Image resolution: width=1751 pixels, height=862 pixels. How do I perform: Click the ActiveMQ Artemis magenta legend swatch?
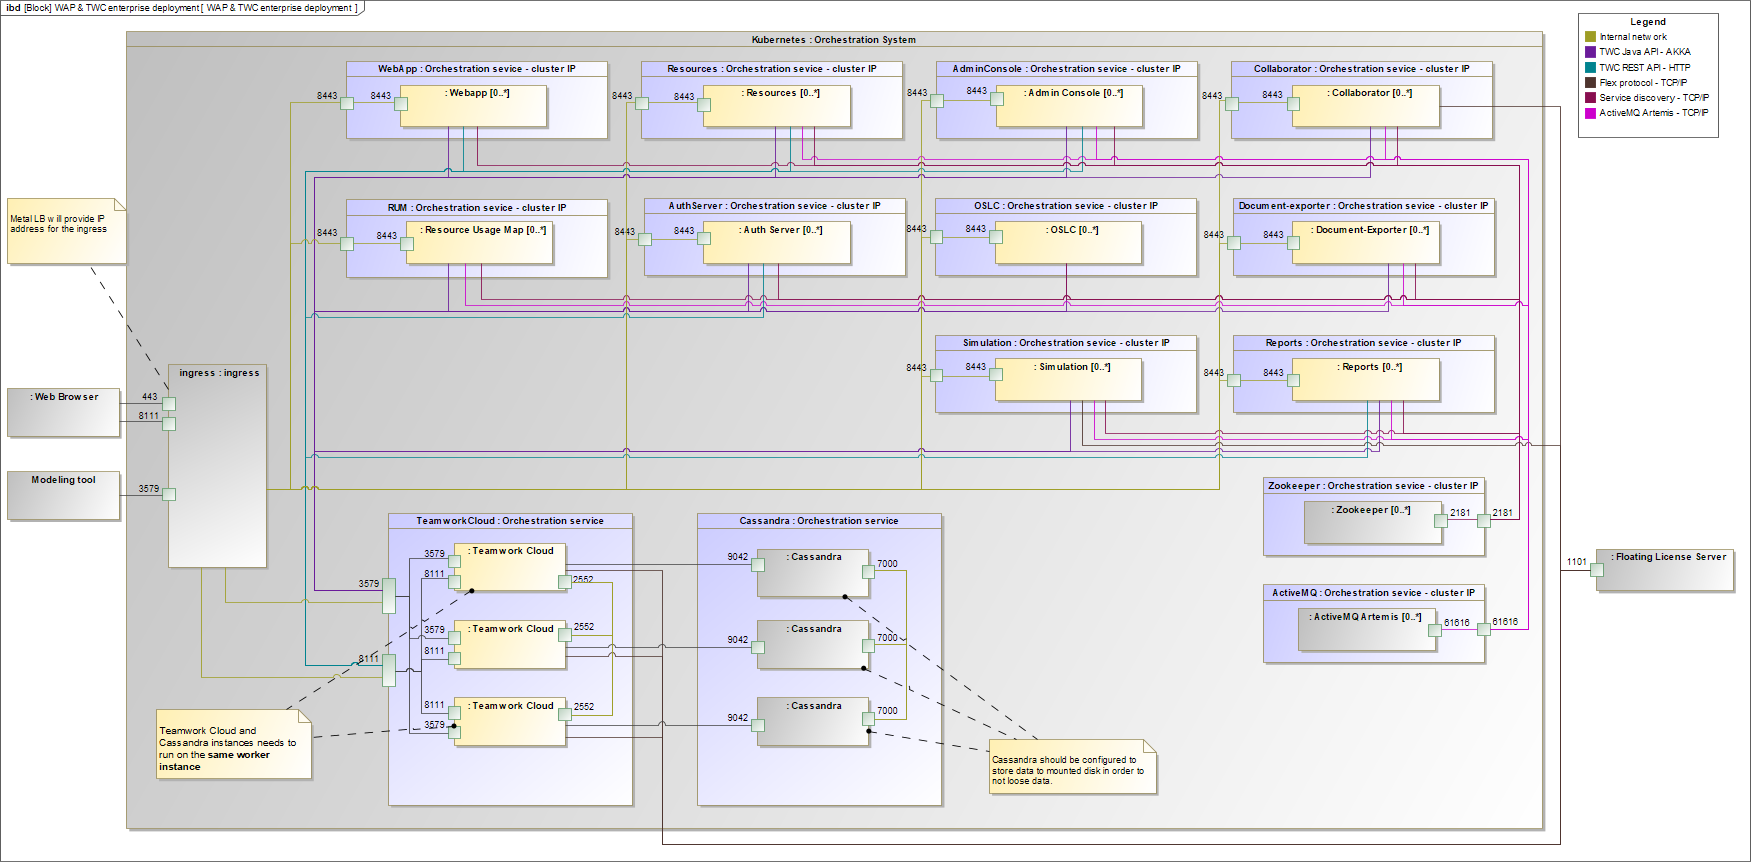[1590, 113]
